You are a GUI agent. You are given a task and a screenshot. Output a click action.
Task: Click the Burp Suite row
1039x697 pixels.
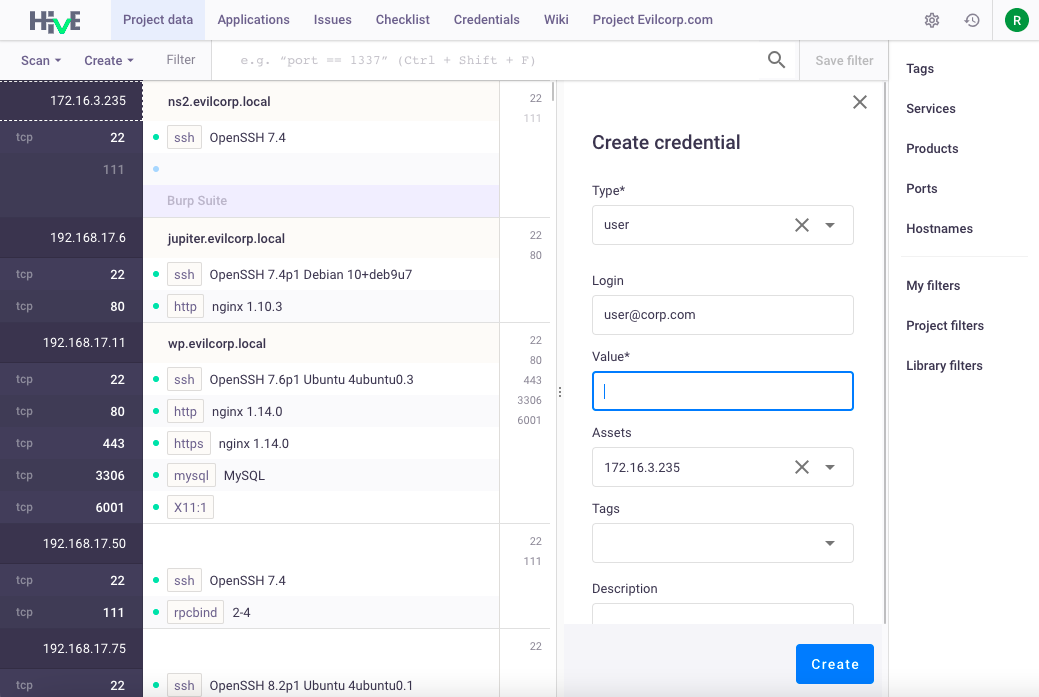click(321, 201)
